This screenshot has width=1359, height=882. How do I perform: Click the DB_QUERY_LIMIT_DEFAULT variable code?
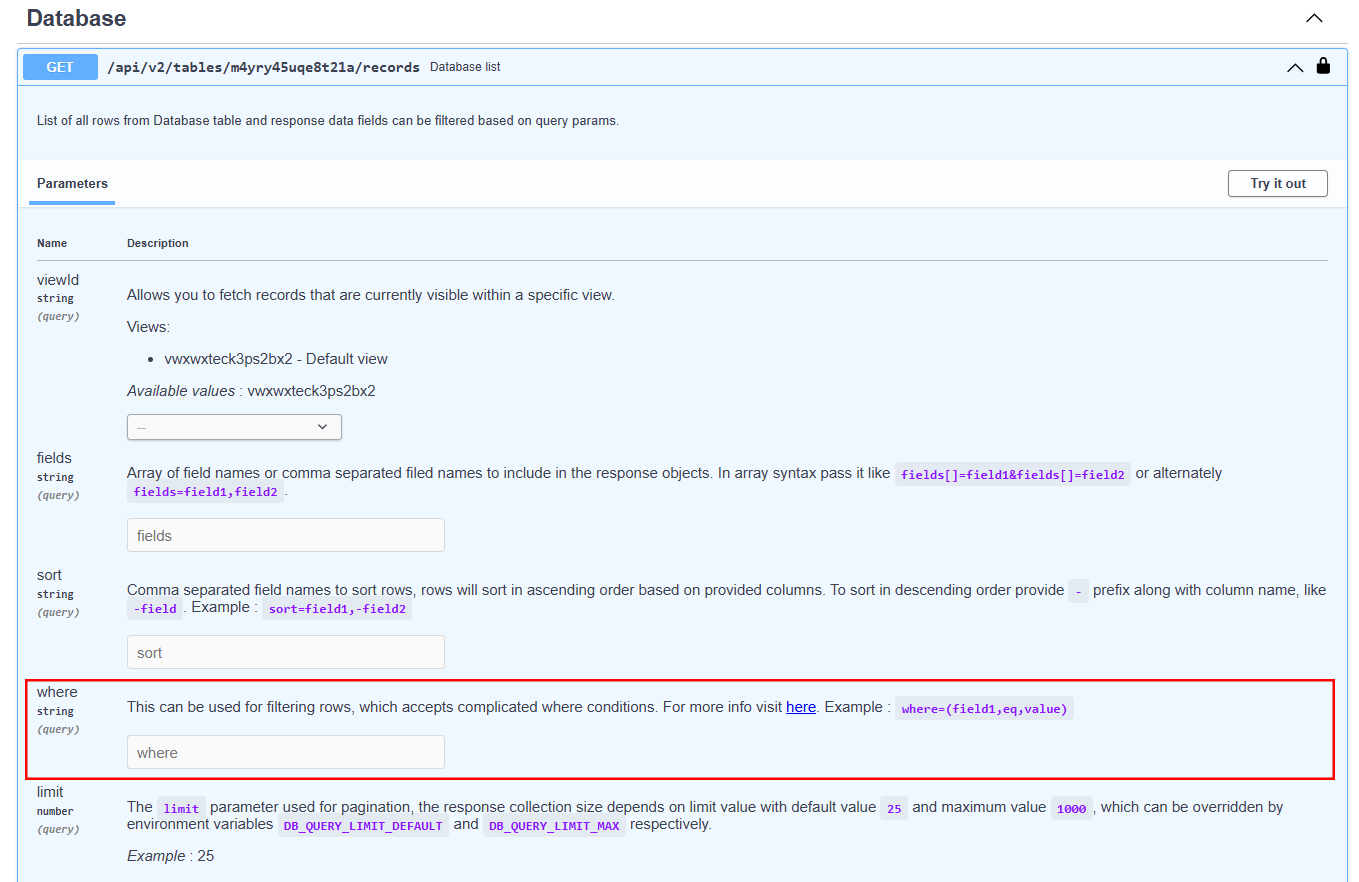click(363, 826)
